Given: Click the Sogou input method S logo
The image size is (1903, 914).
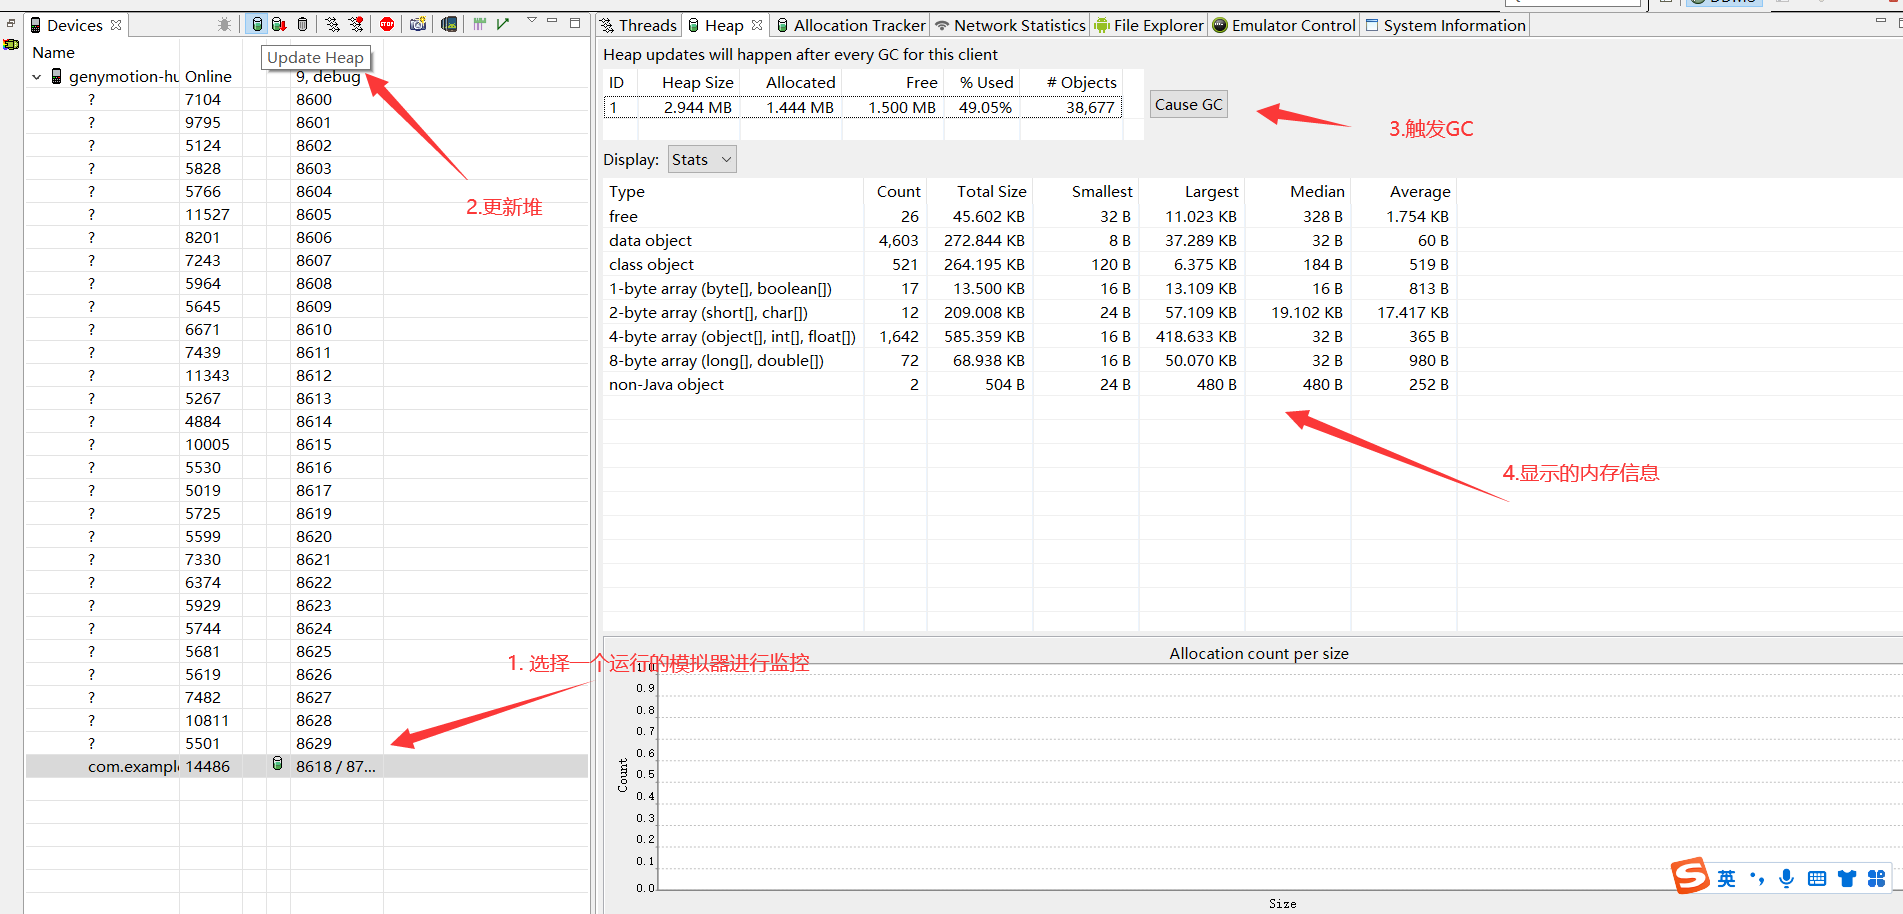Looking at the screenshot, I should (1690, 877).
